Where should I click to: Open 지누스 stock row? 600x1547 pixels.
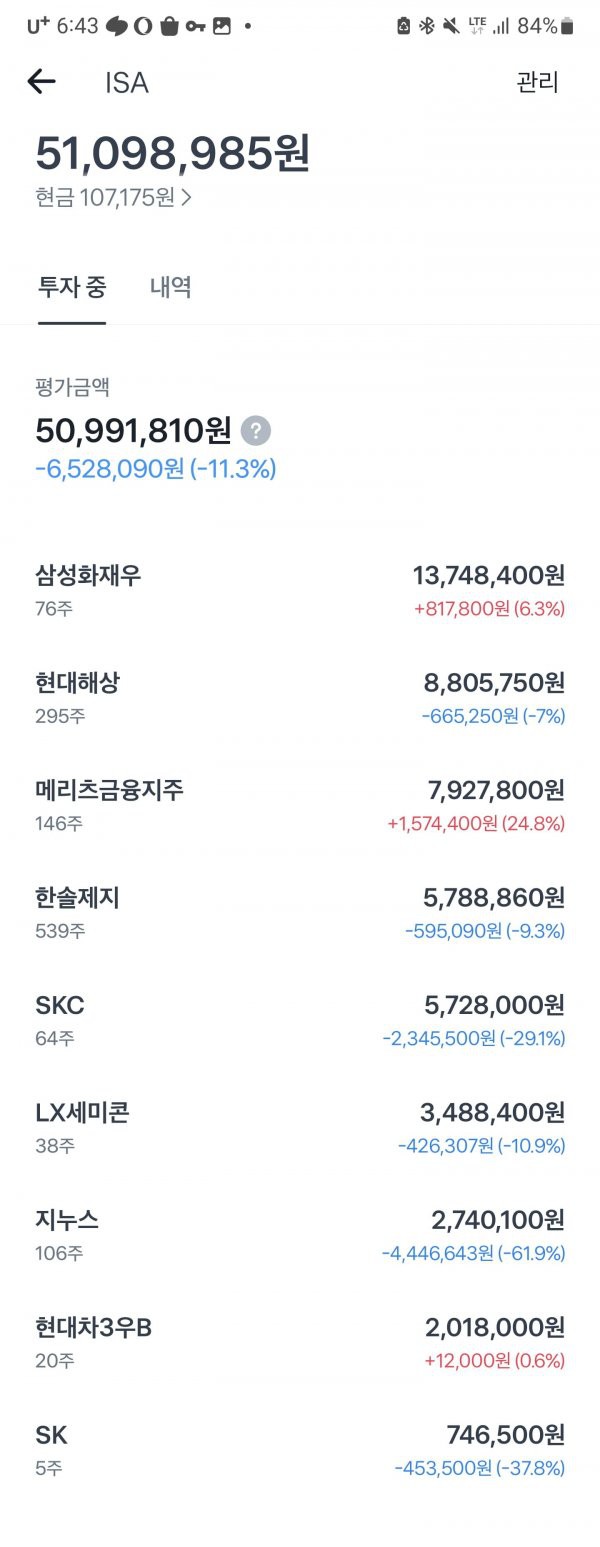(x=300, y=1235)
